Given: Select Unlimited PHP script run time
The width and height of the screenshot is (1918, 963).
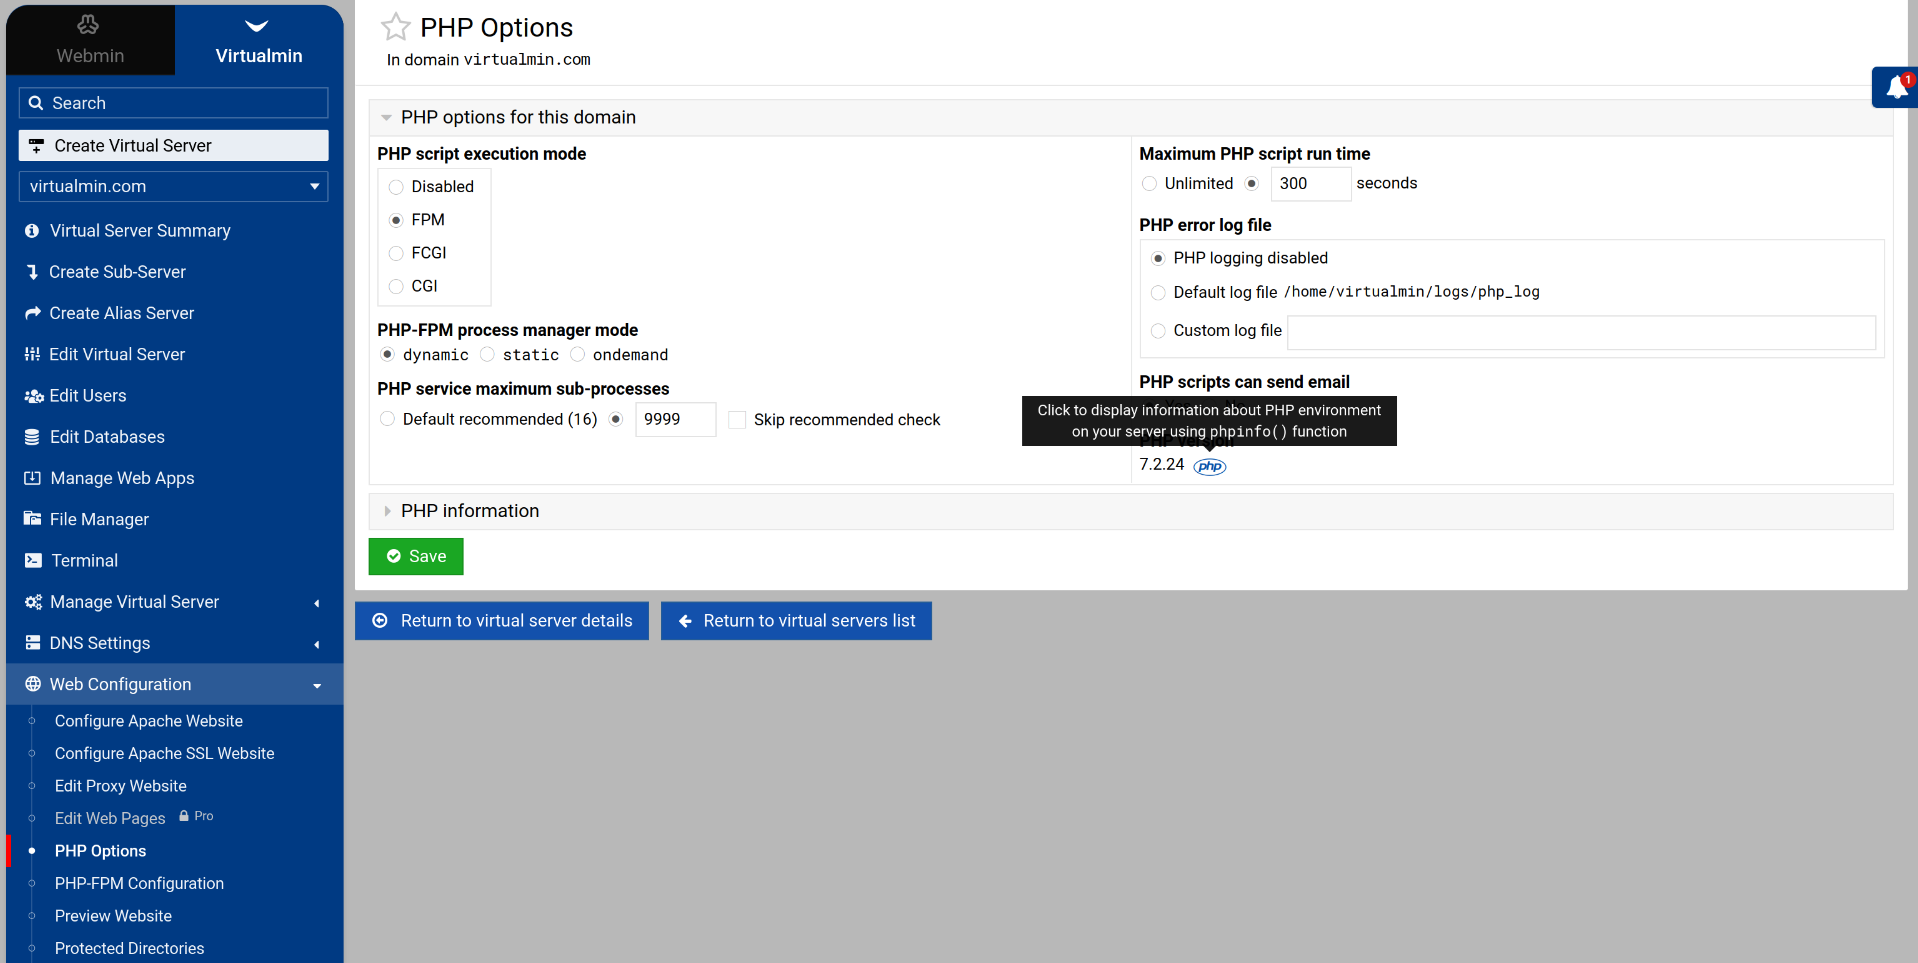Looking at the screenshot, I should (x=1149, y=184).
